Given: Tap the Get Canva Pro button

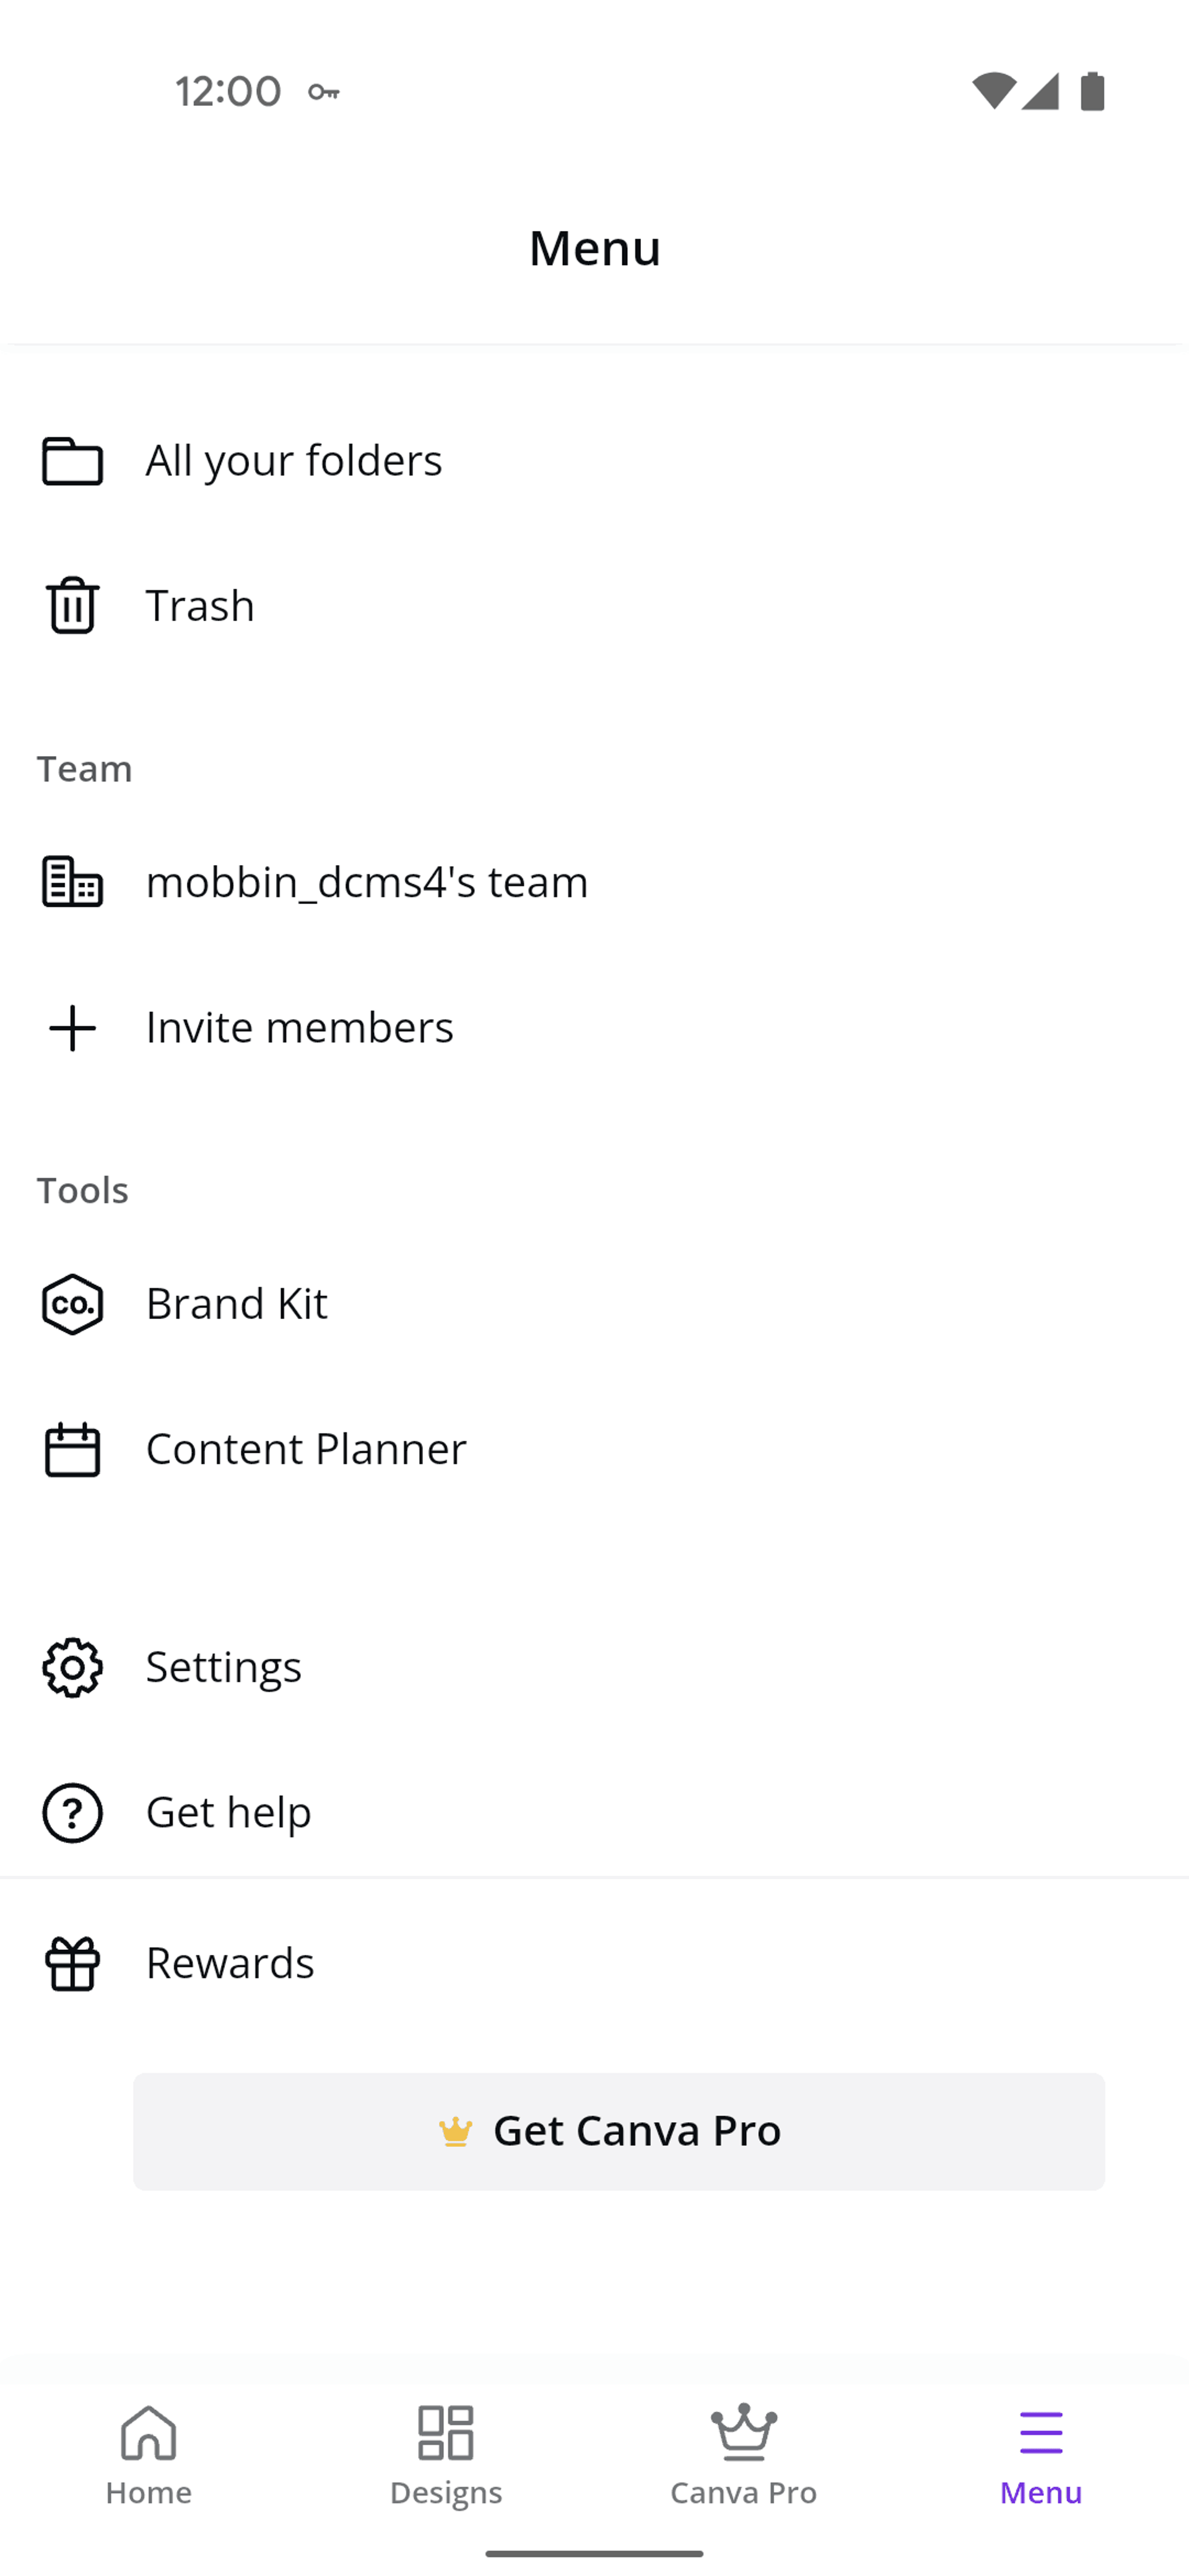Looking at the screenshot, I should pos(619,2131).
